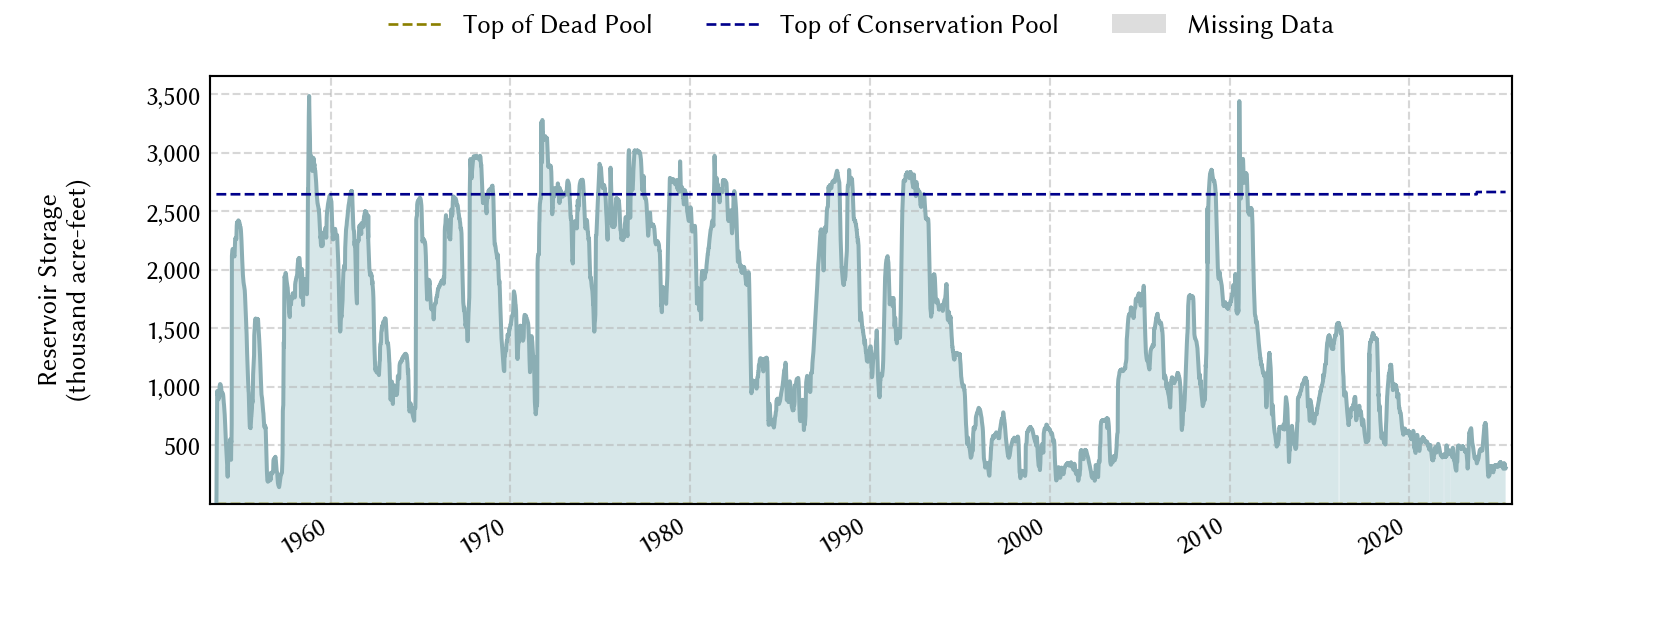
Task: Click the 2020 x-axis year label
Action: [1382, 537]
